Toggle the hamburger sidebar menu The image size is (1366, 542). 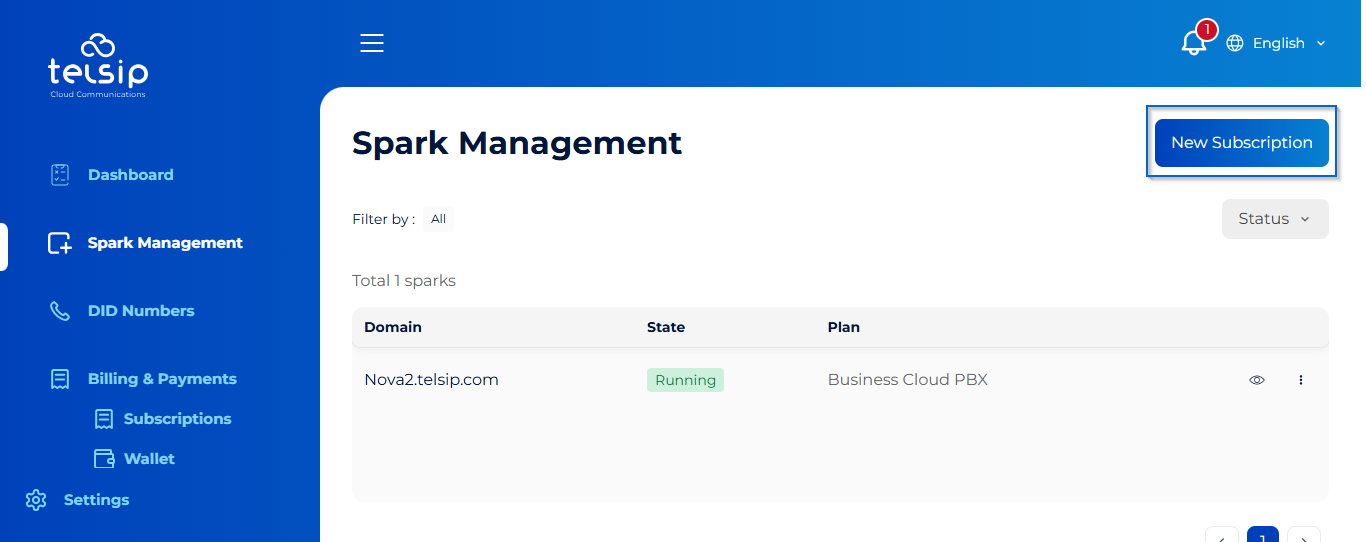point(372,43)
